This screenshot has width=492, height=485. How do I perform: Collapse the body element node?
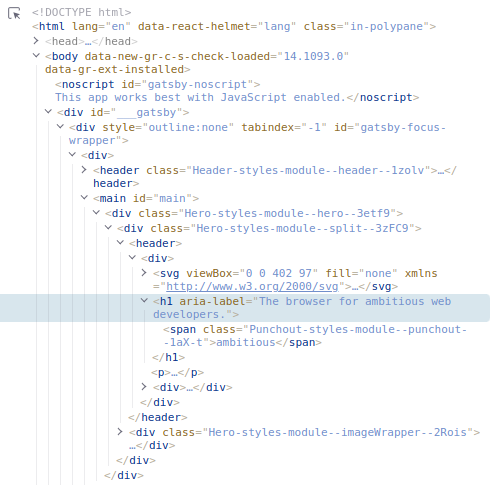coord(36,55)
